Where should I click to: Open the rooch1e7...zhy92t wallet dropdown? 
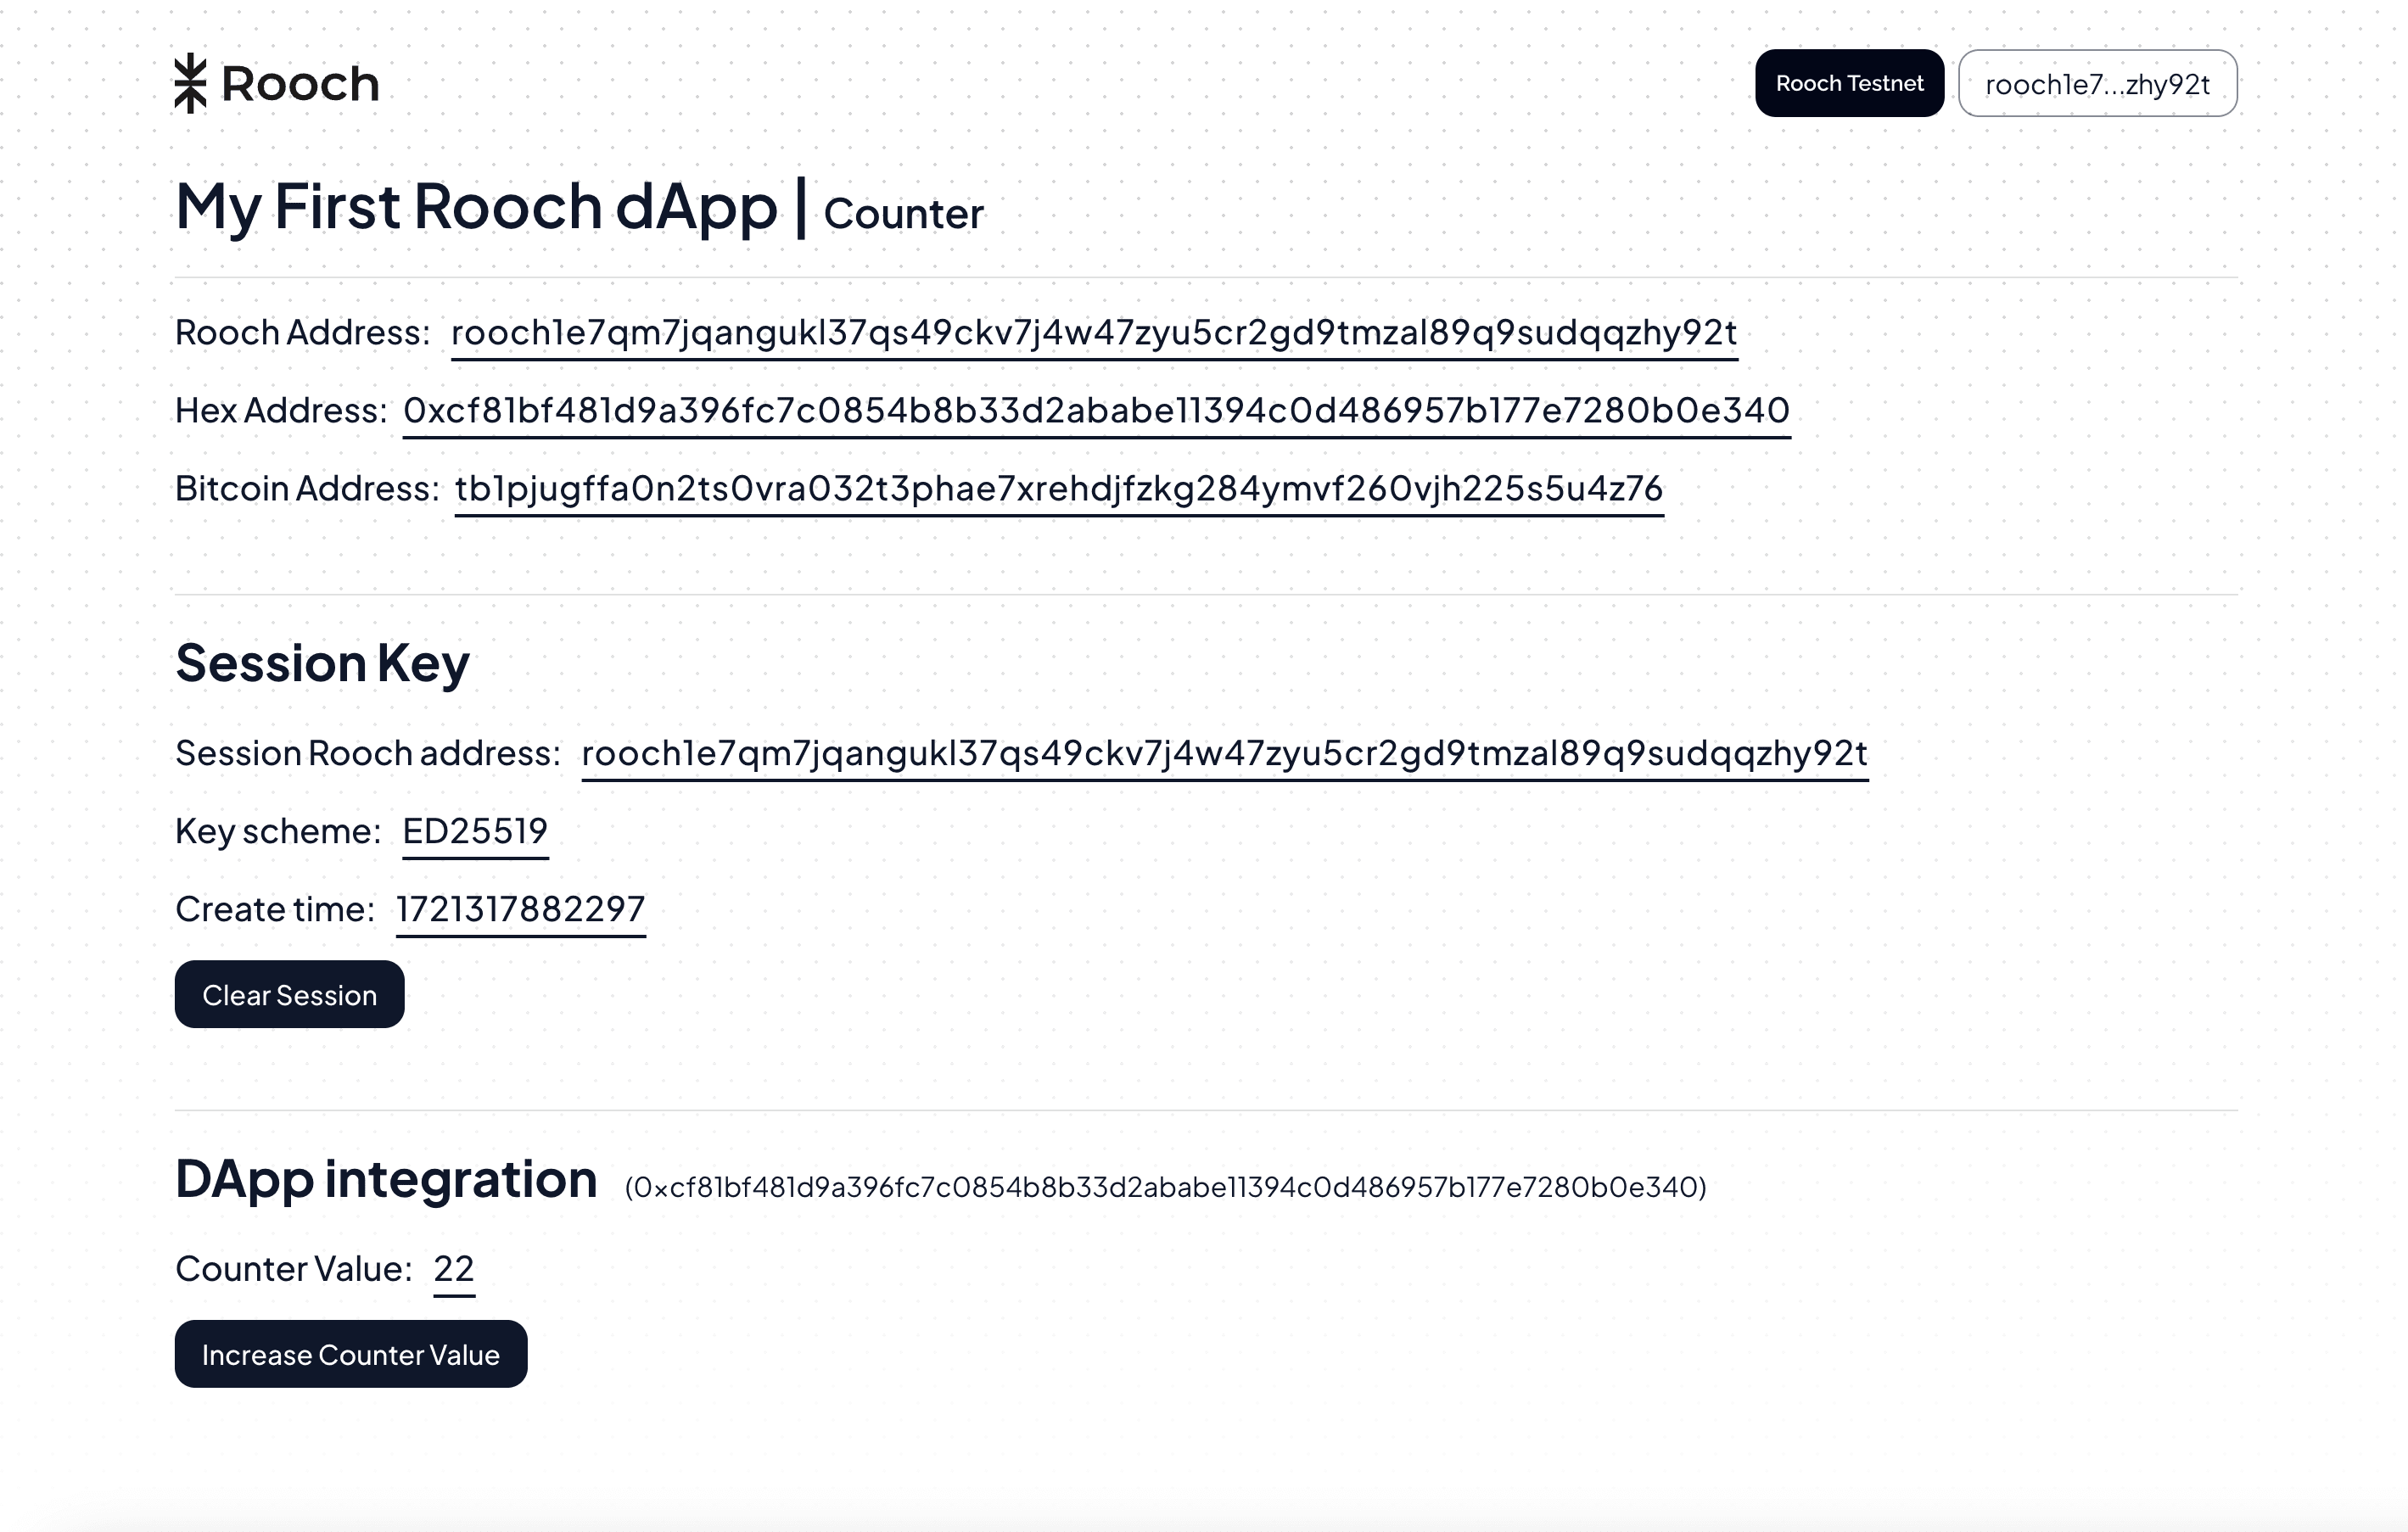pyautogui.click(x=2097, y=83)
